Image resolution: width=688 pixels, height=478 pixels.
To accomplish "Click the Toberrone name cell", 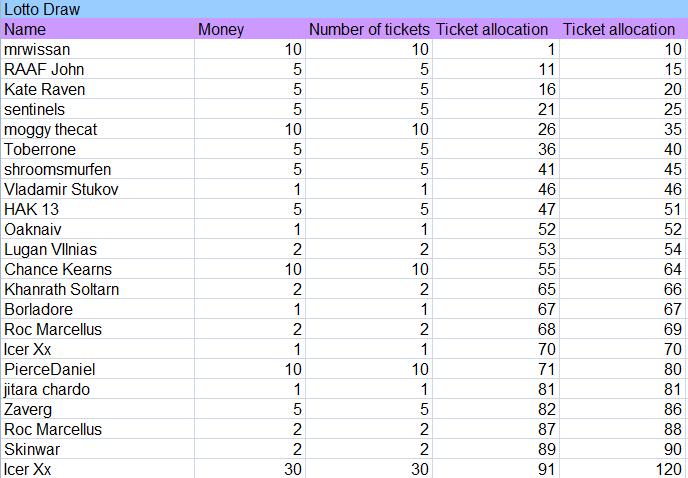I will tap(40, 150).
